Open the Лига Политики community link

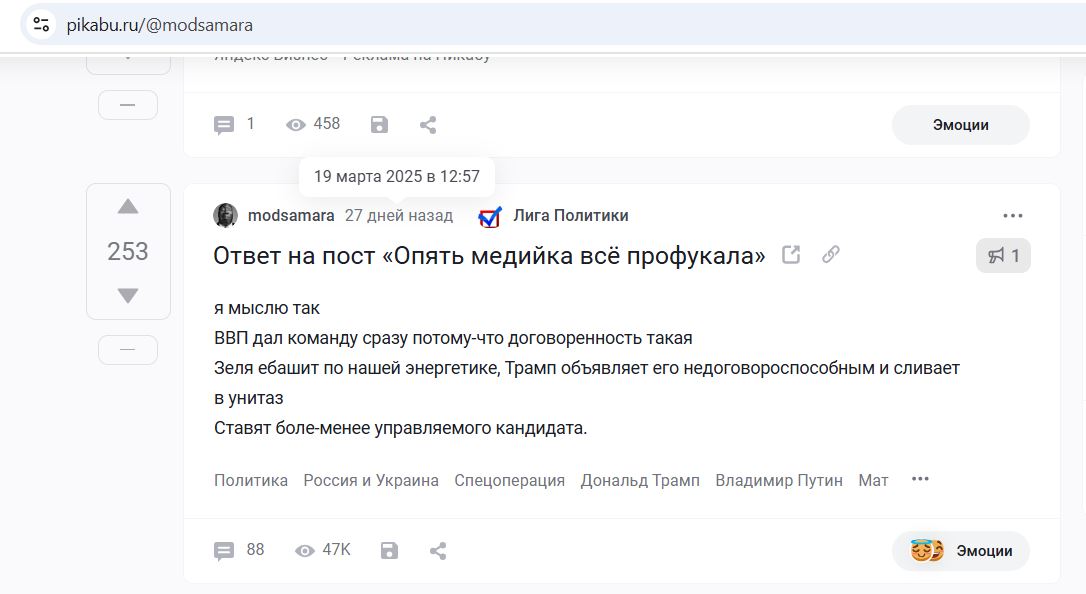click(571, 216)
